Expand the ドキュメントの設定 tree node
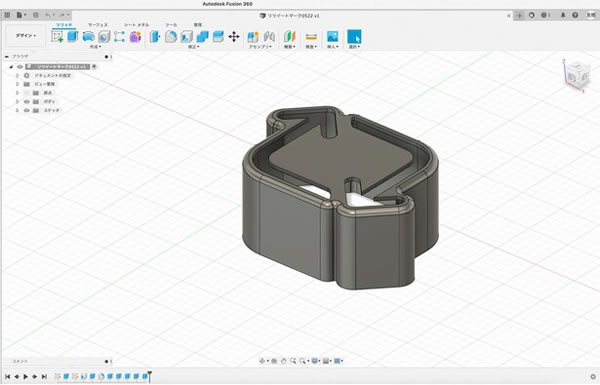Viewport: 600px width, 385px height. pos(17,75)
